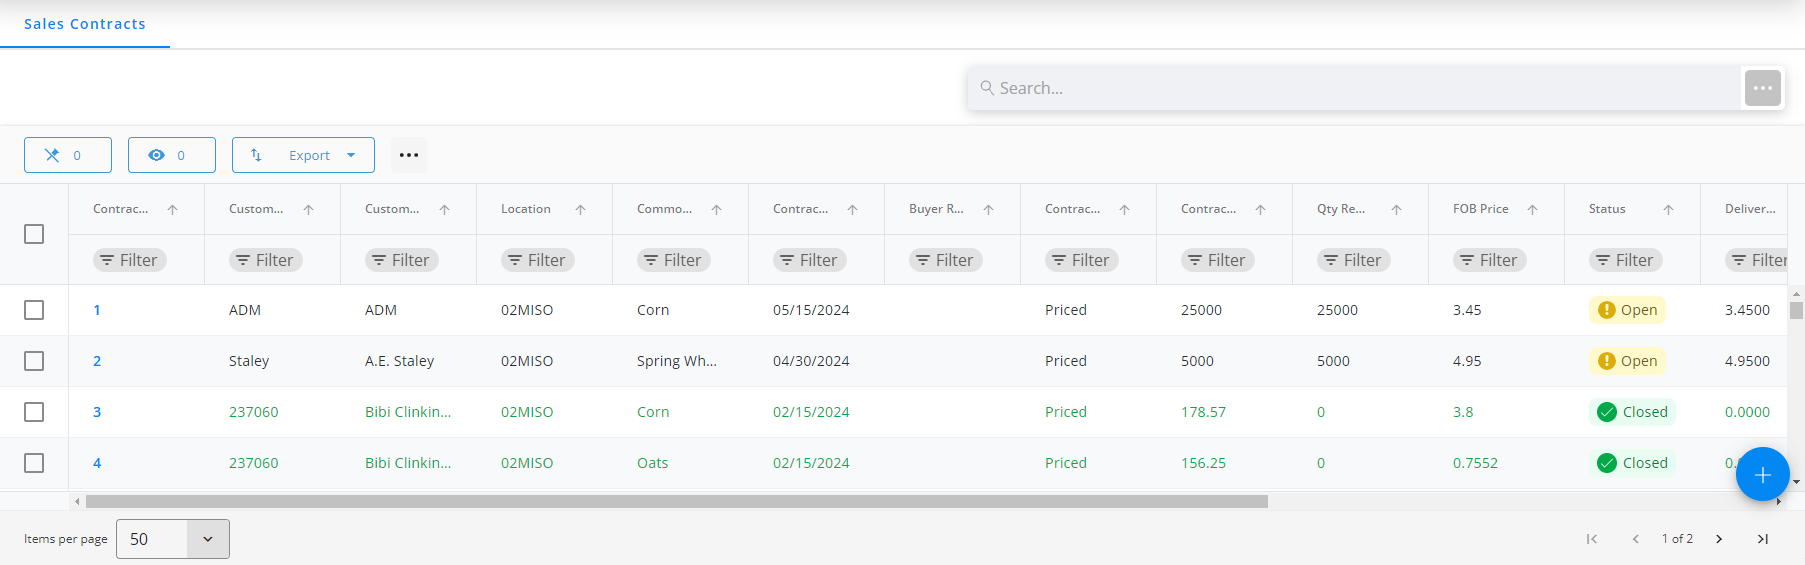Sort by second Custom... column arrow
This screenshot has width=1805, height=565.
pos(445,209)
